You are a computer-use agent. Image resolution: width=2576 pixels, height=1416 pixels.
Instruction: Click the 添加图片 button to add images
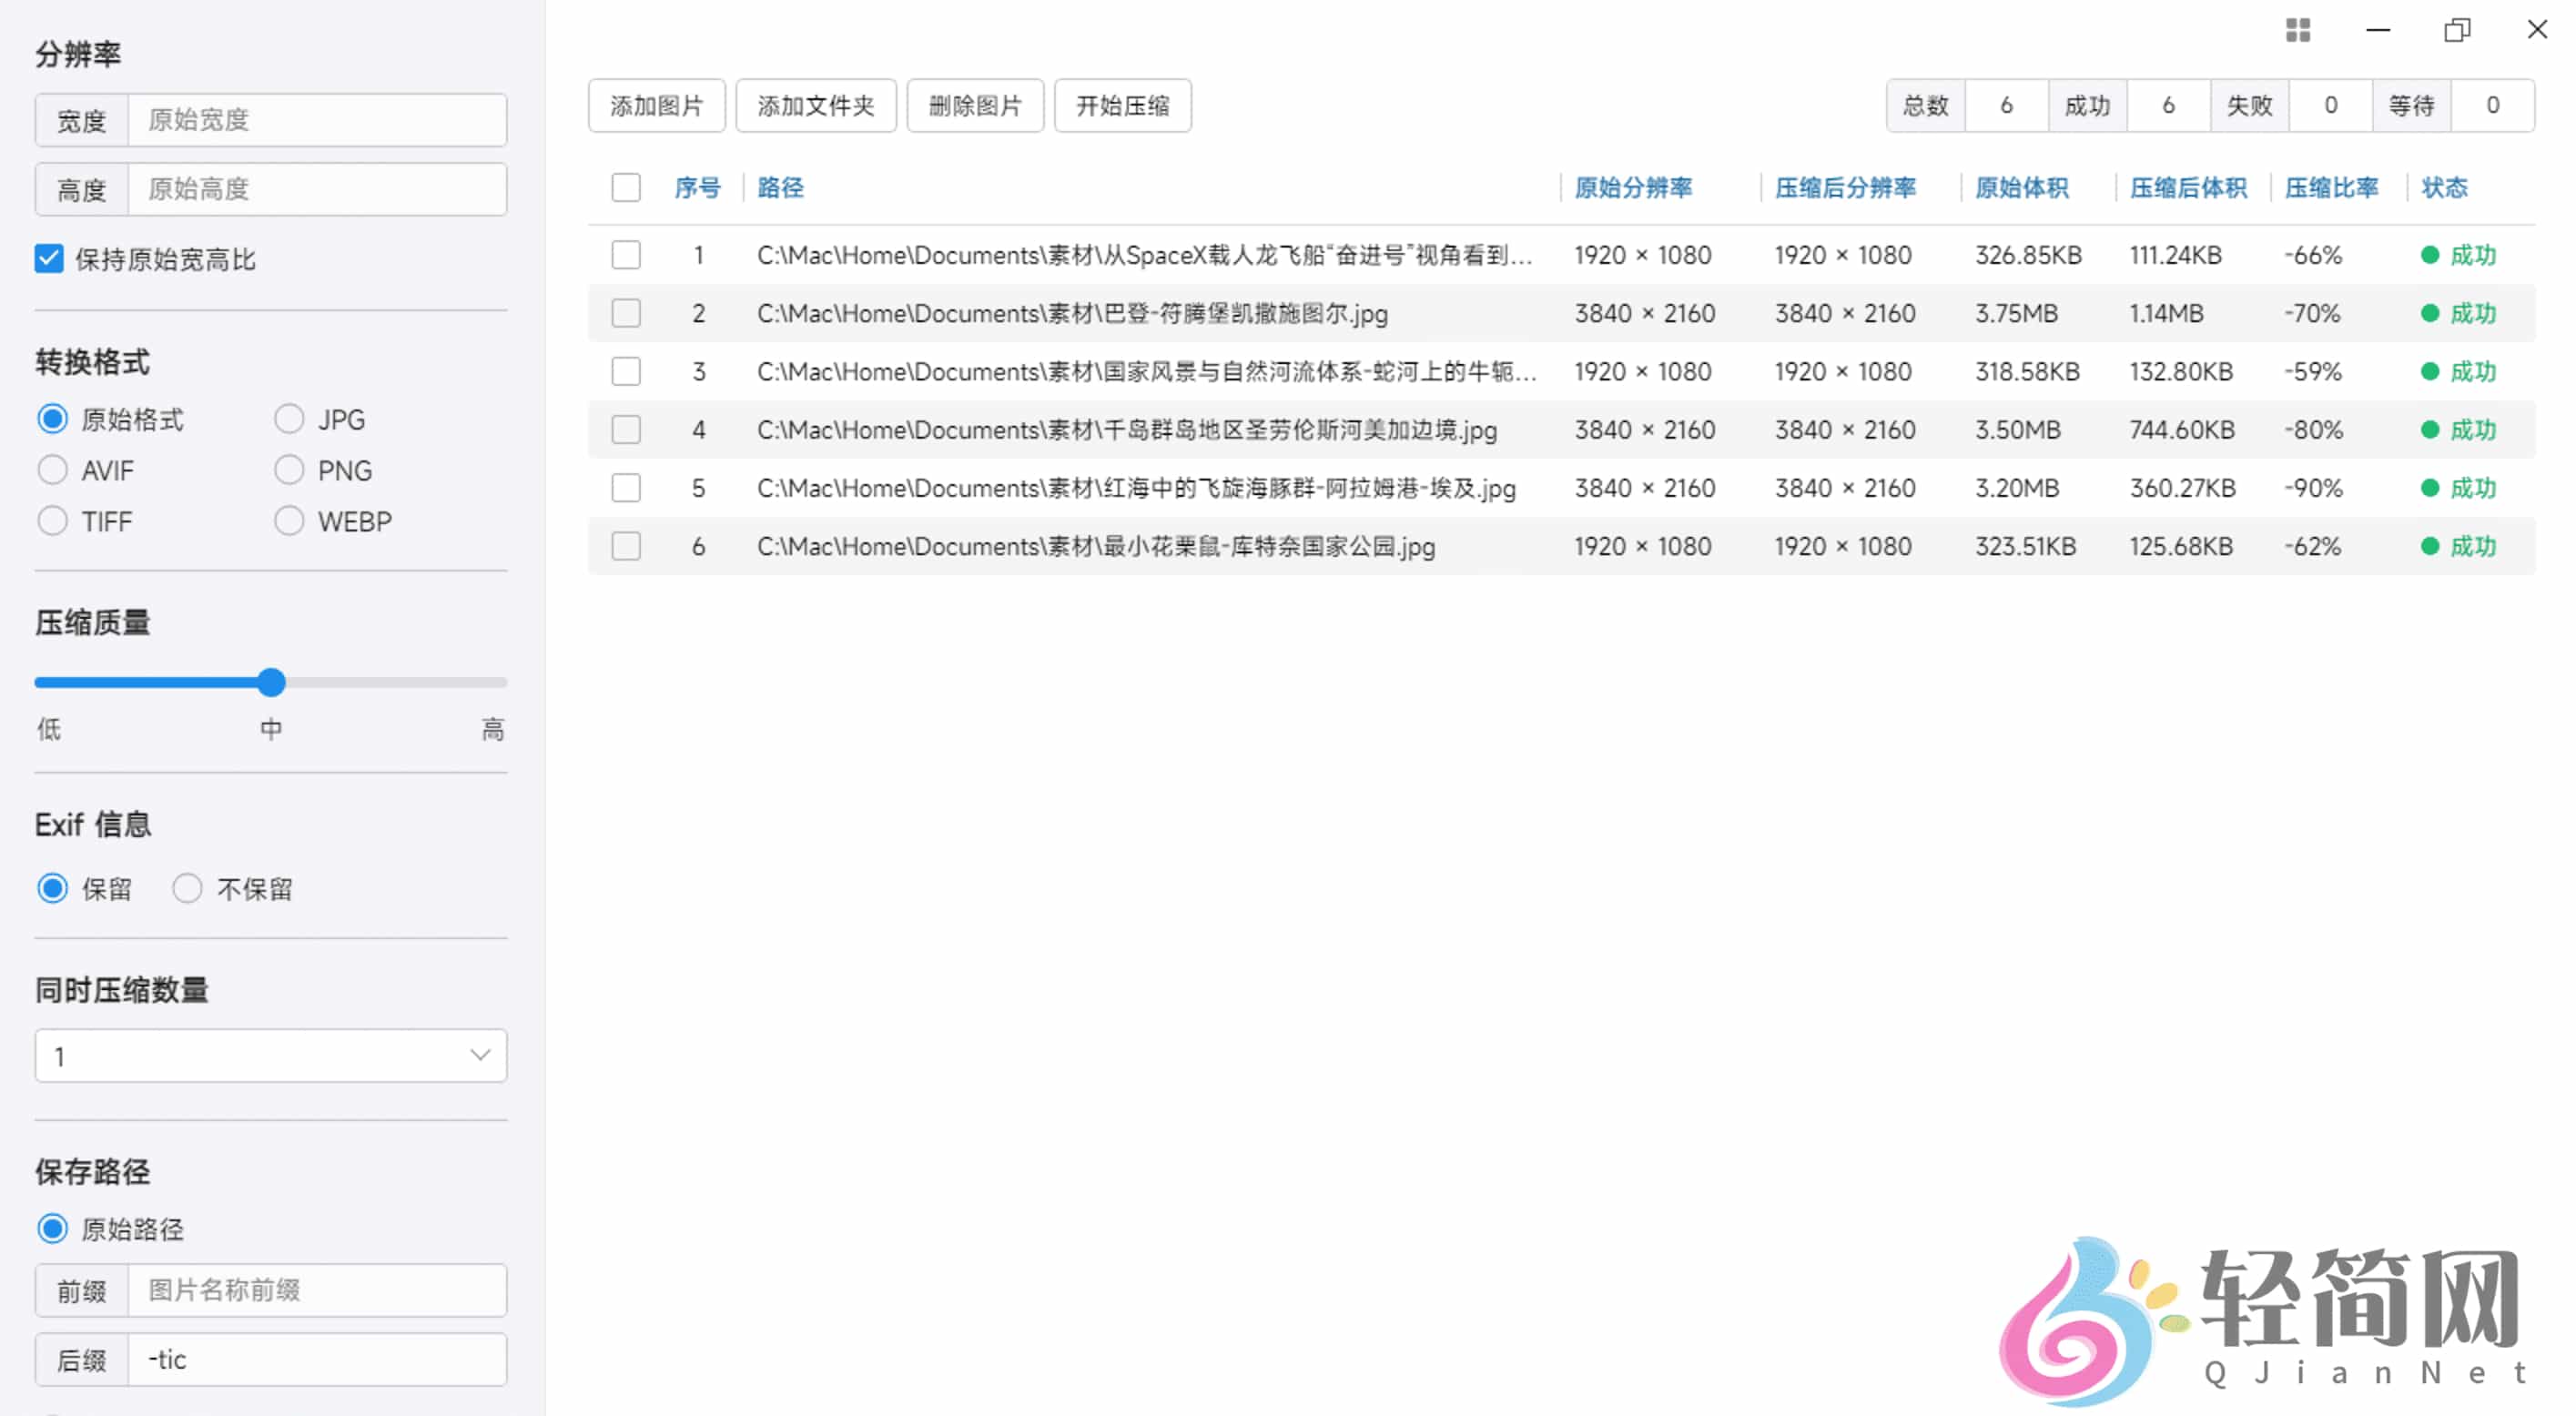656,105
